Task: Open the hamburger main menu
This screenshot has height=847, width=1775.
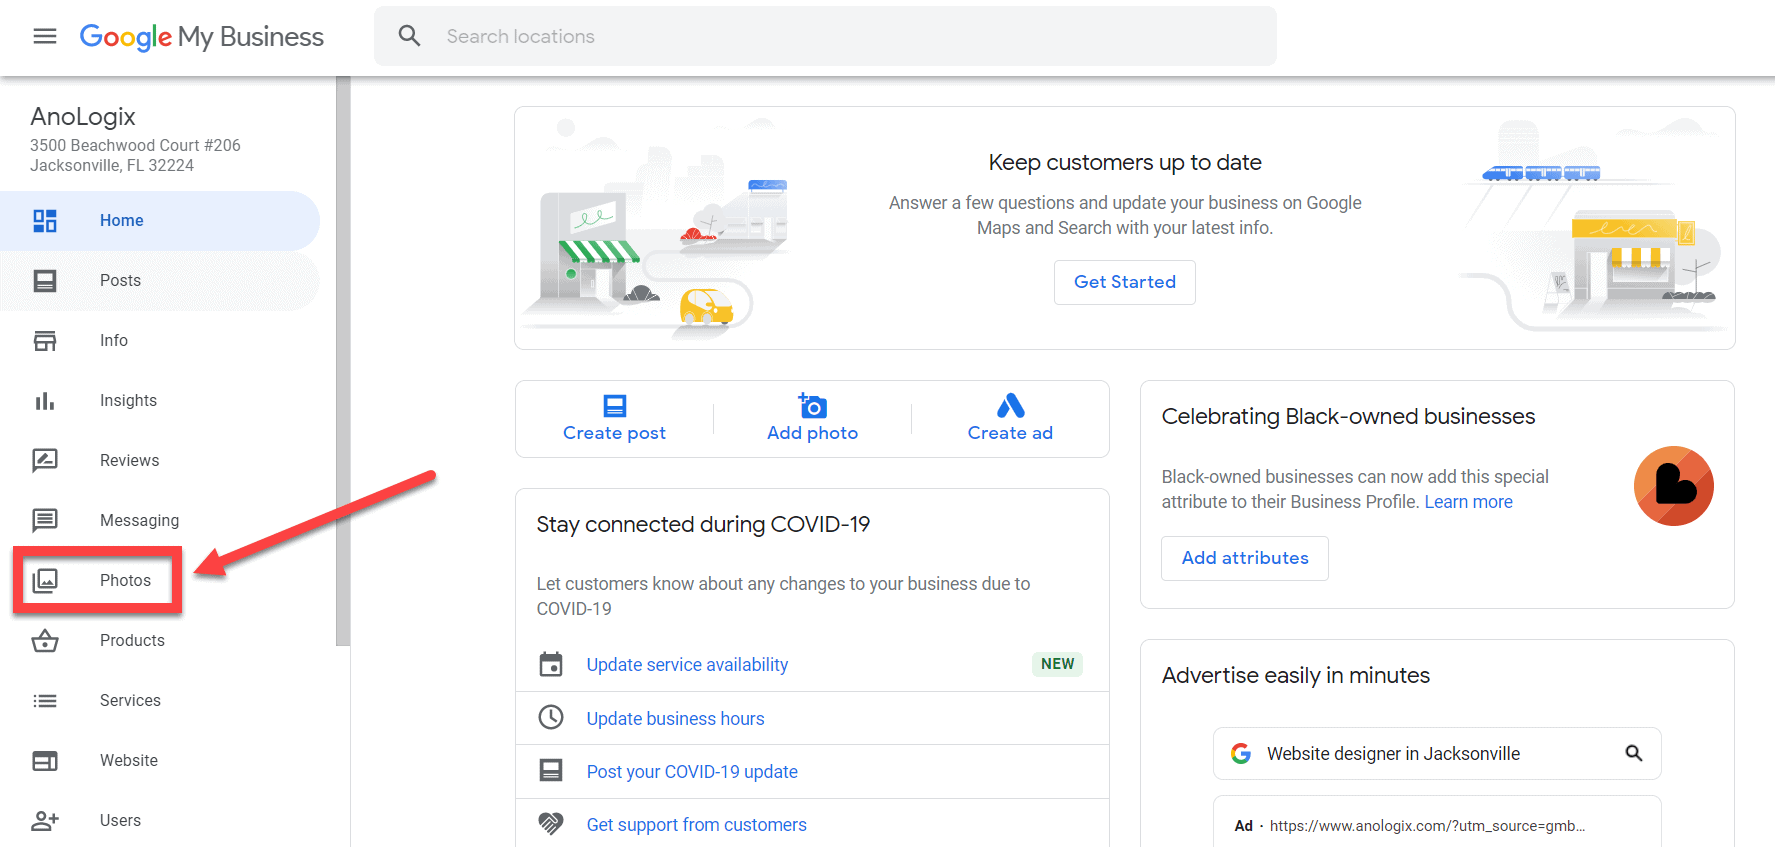Action: pyautogui.click(x=45, y=37)
